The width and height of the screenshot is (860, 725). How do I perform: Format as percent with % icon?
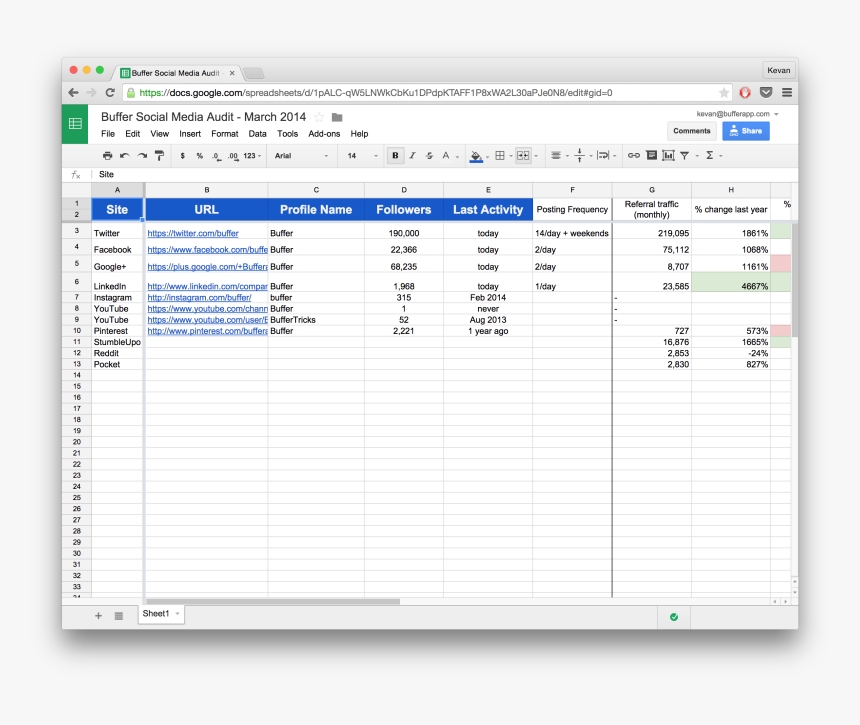click(200, 156)
